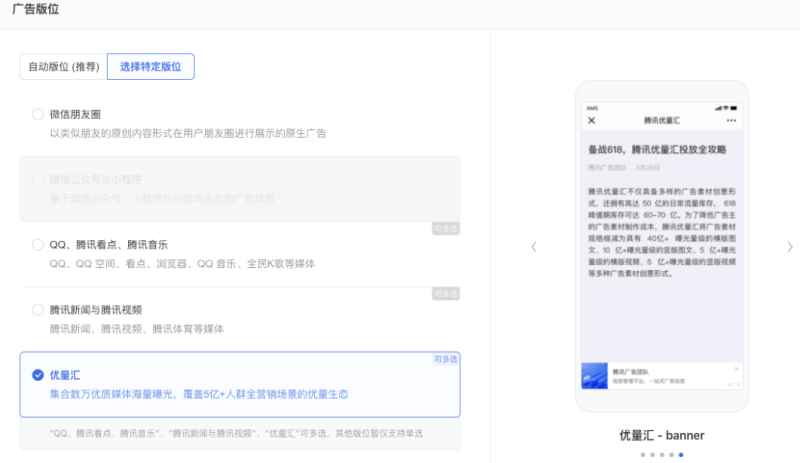Click 可多选 tag on 腾讯新闻与腾讯视频 row
Viewport: 800px width, 463px height.
pos(446,294)
